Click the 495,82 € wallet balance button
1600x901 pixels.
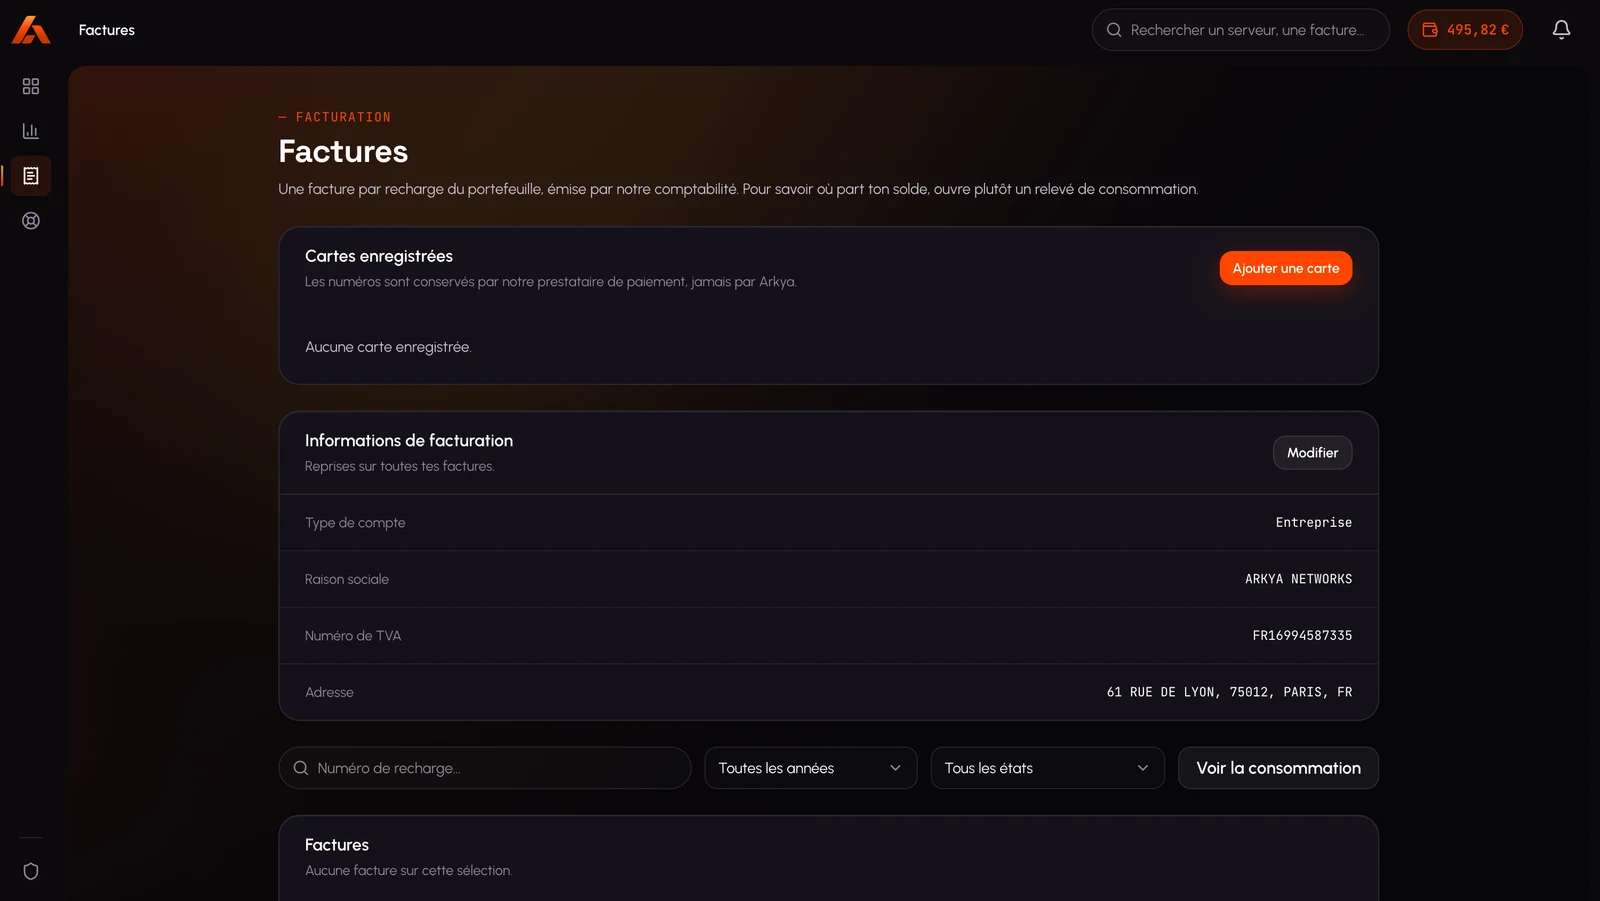[1465, 30]
